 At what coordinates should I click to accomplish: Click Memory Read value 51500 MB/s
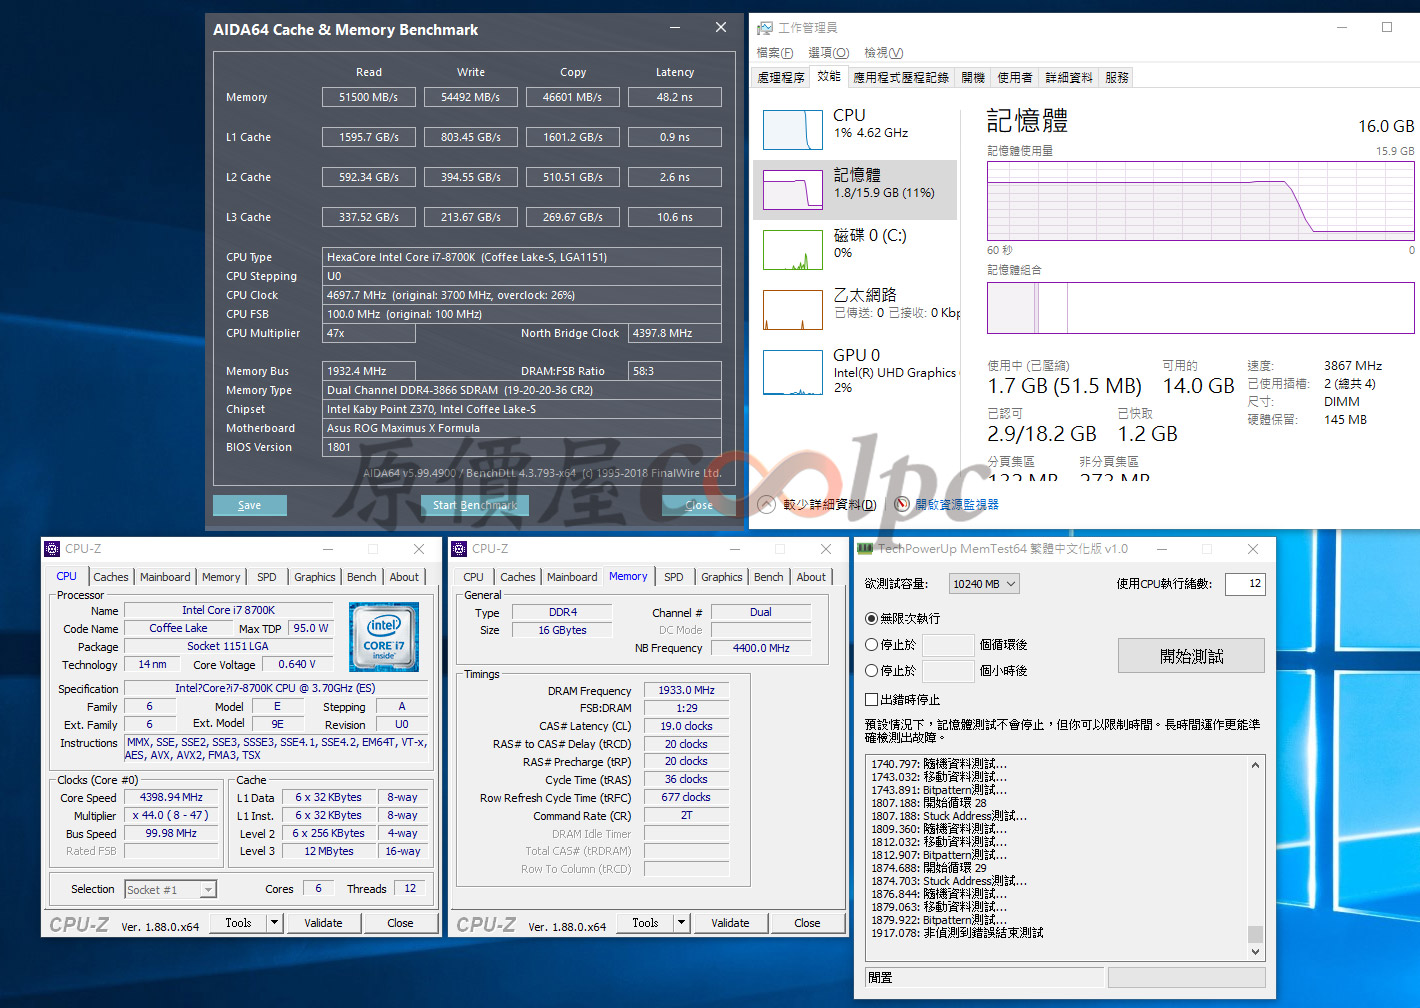[369, 97]
